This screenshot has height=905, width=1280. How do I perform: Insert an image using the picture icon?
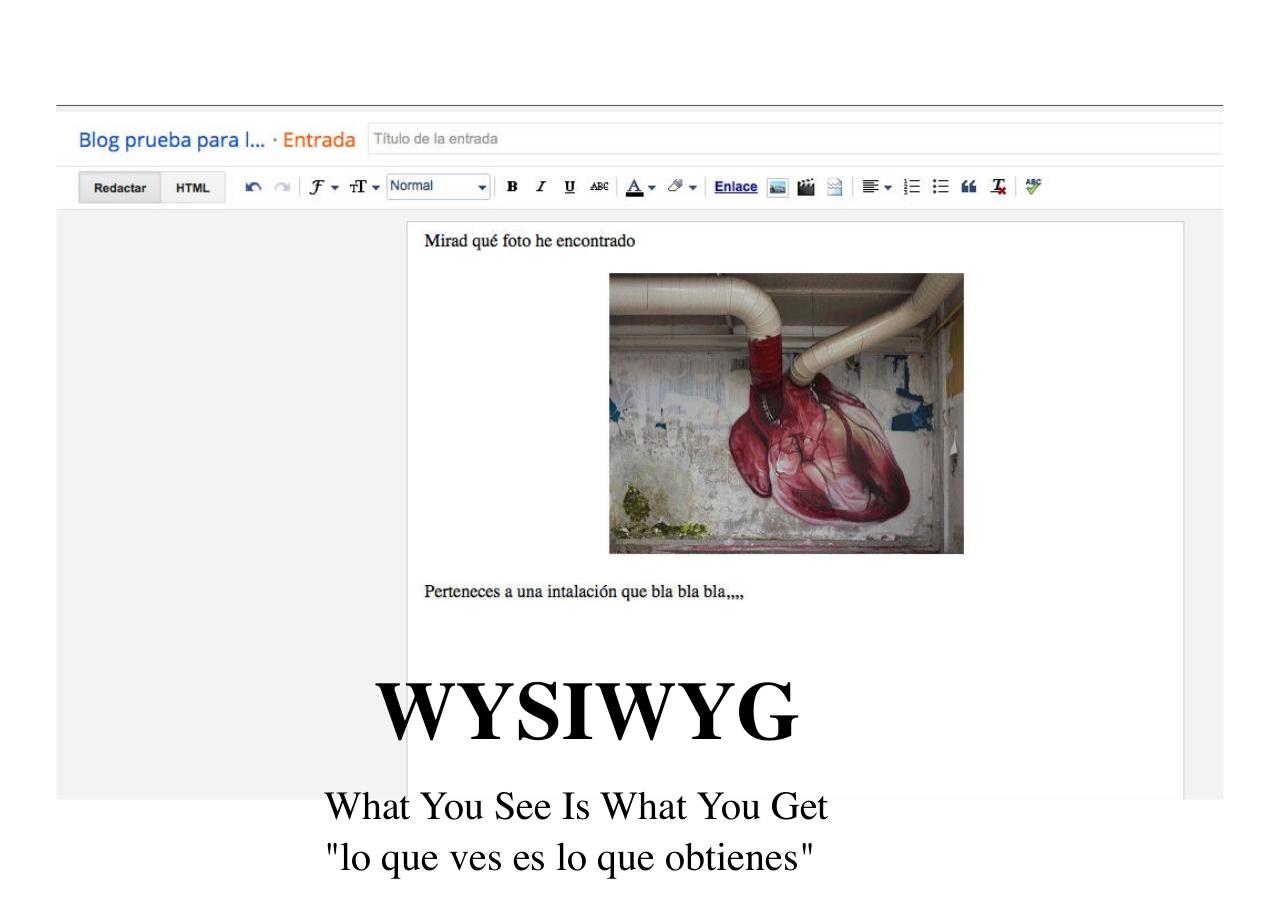click(777, 187)
